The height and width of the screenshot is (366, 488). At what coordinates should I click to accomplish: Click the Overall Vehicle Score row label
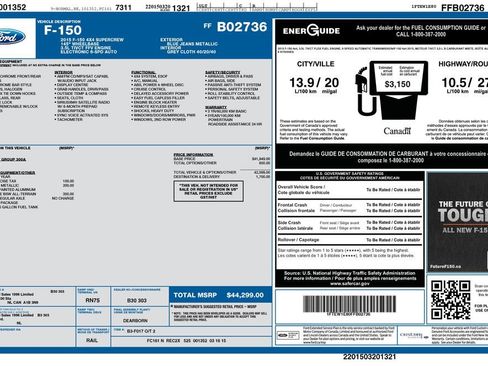point(303,190)
